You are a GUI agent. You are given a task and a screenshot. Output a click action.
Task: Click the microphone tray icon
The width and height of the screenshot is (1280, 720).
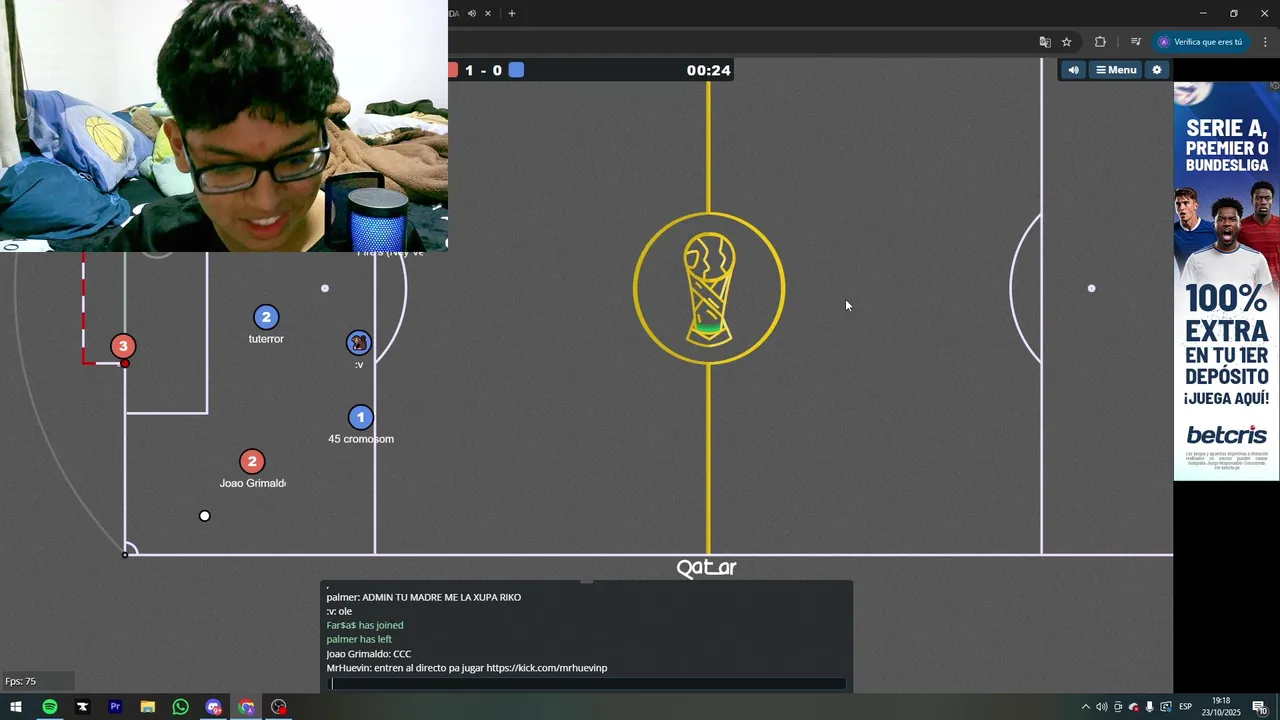1149,707
